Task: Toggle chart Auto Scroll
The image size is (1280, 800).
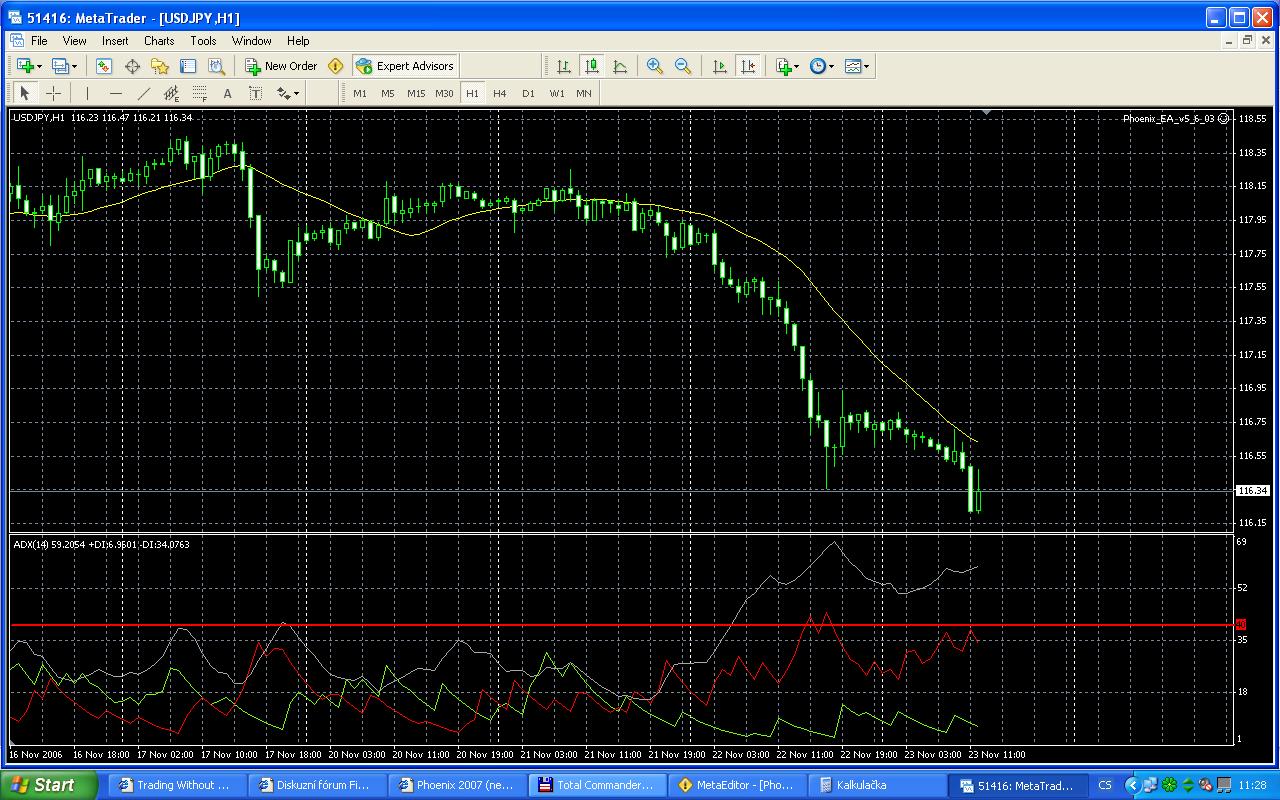Action: click(719, 66)
